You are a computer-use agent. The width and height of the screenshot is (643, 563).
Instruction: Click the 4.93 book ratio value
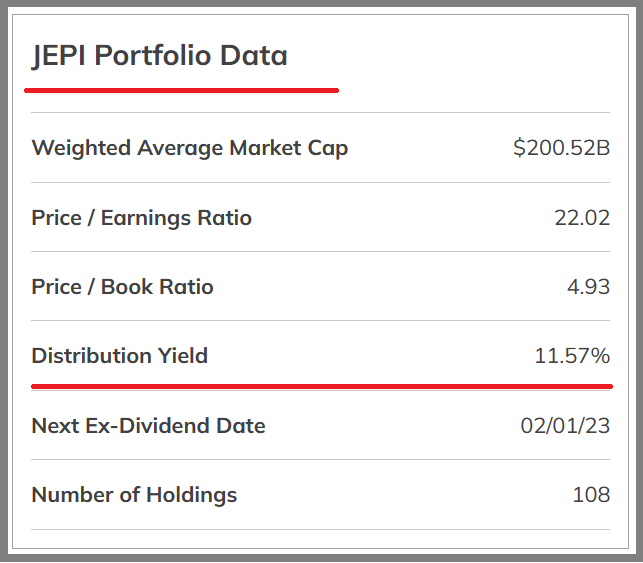coord(588,287)
